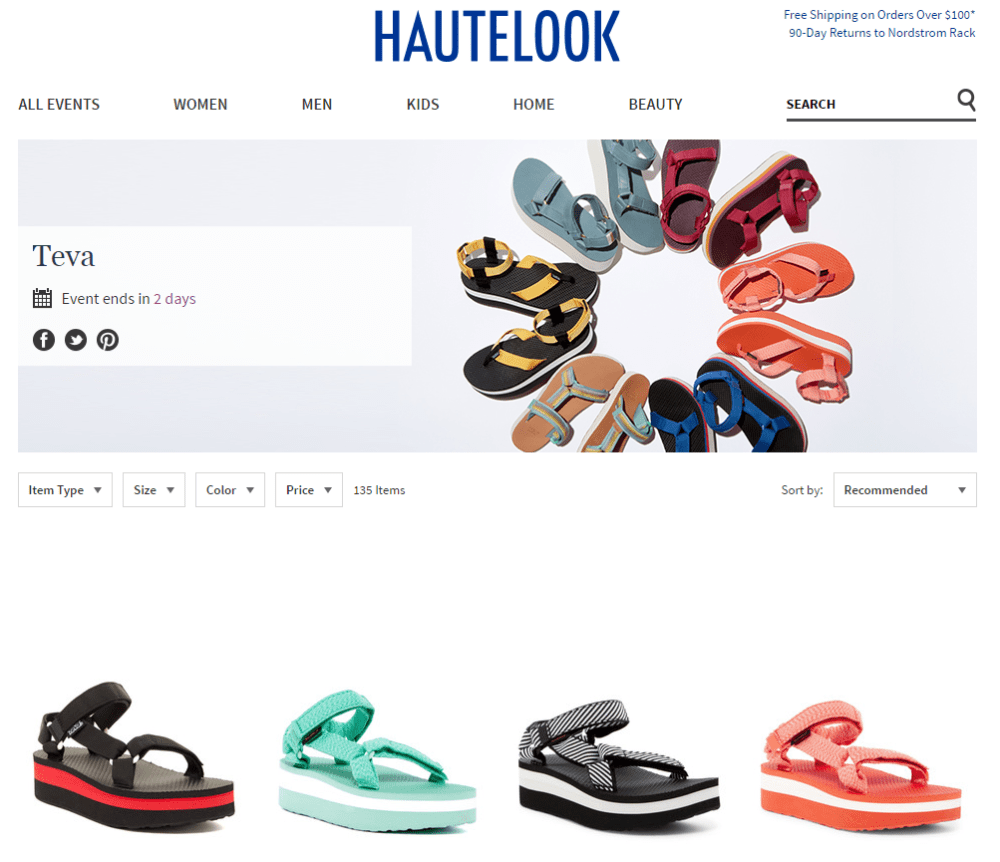
Task: Pin event with Pinterest icon
Action: pyautogui.click(x=108, y=340)
